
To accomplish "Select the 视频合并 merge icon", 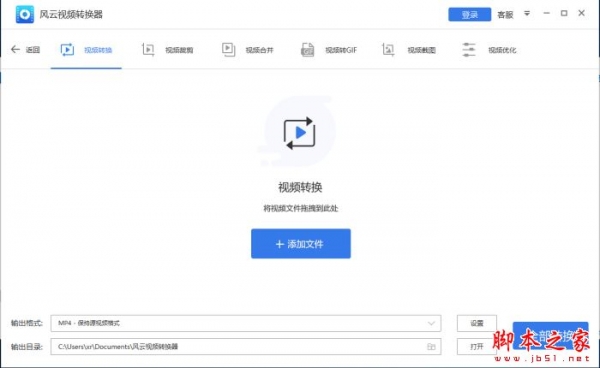I will click(228, 50).
